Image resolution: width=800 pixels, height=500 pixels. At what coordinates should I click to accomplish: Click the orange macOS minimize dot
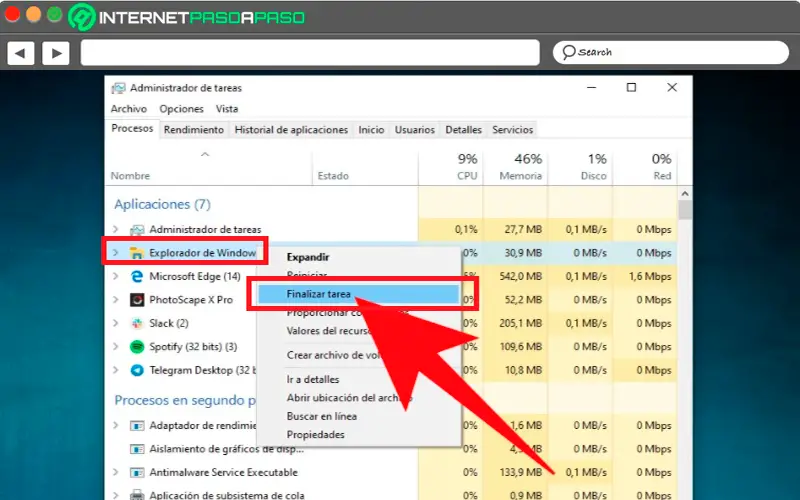click(x=33, y=14)
